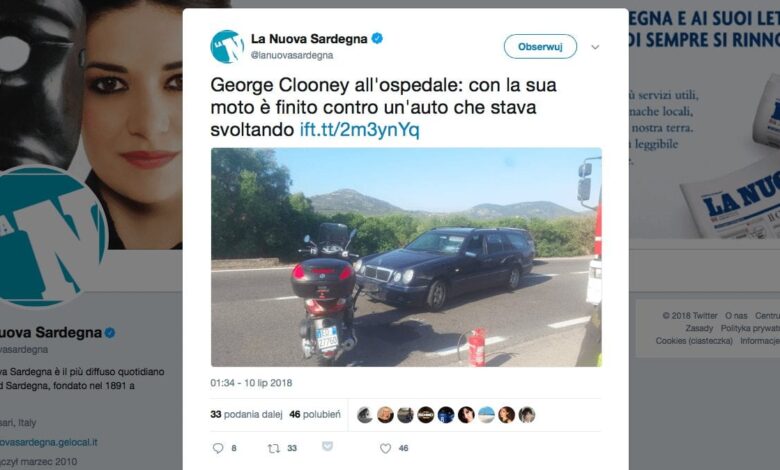Open the lanuovasardegna.gelocal.it profile link

click(x=49, y=442)
